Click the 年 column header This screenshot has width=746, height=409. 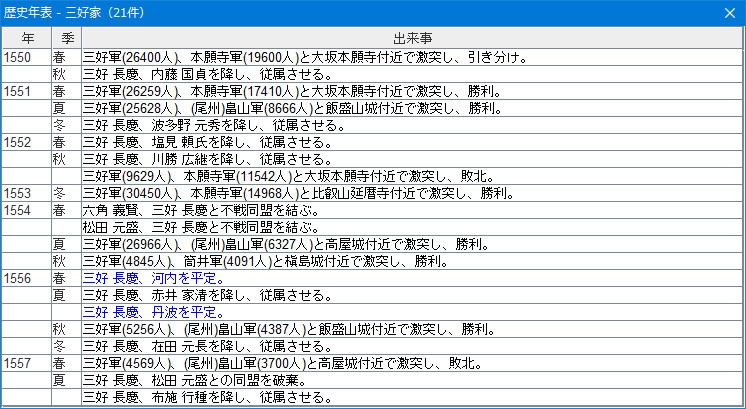pyautogui.click(x=26, y=37)
